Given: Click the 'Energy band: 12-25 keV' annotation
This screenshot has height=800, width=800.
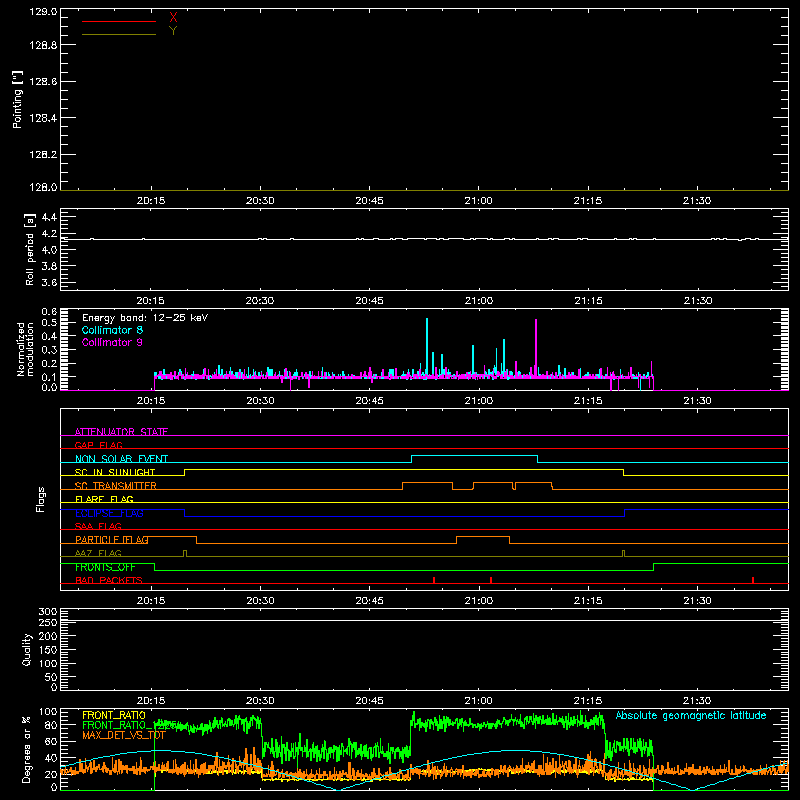Looking at the screenshot, I should pos(145,318).
